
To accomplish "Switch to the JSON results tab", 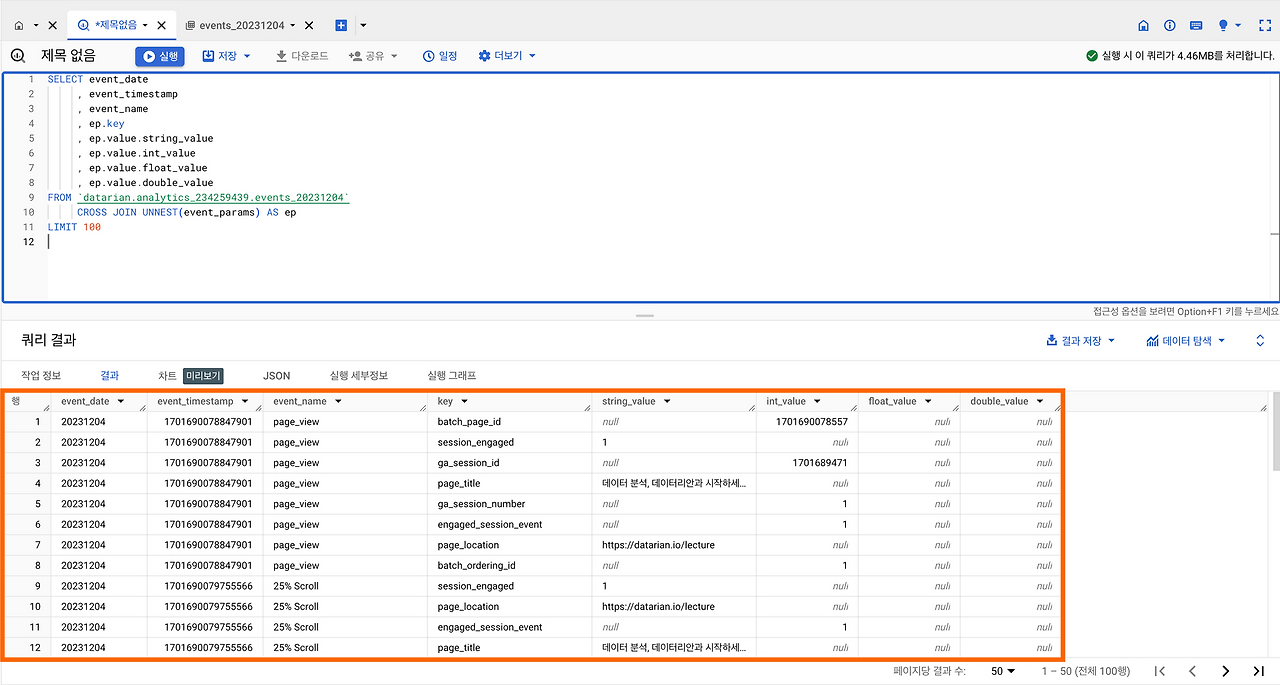I will 276,375.
